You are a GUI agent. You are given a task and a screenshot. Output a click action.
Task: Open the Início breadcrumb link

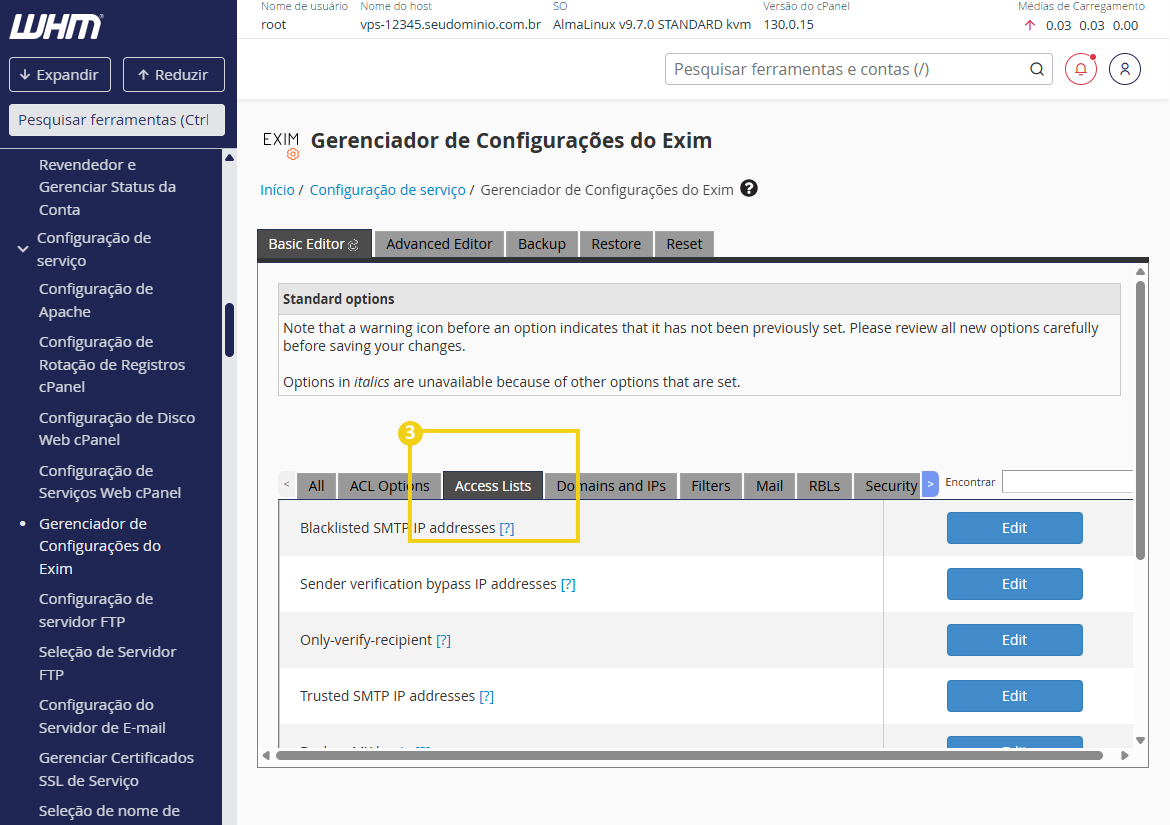pos(277,189)
